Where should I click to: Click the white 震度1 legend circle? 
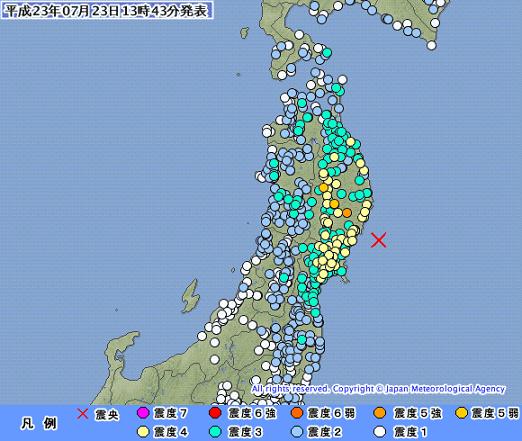point(380,432)
